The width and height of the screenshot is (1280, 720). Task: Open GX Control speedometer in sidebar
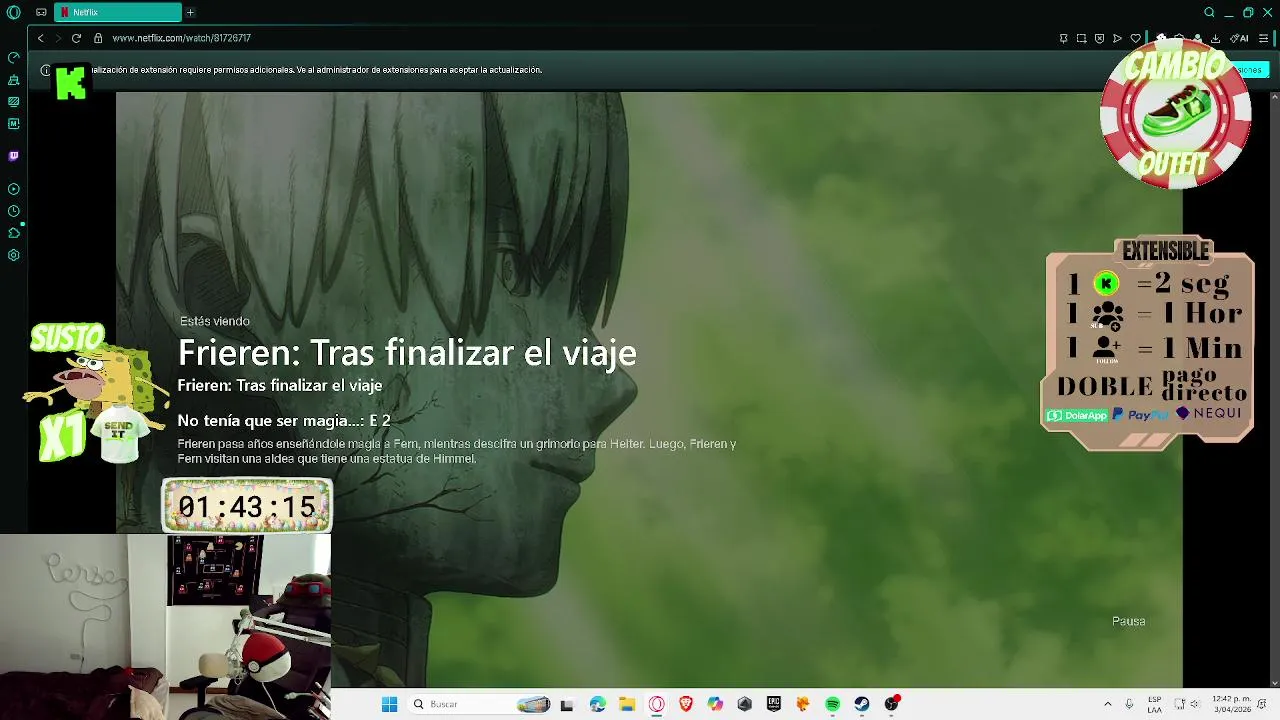click(14, 58)
